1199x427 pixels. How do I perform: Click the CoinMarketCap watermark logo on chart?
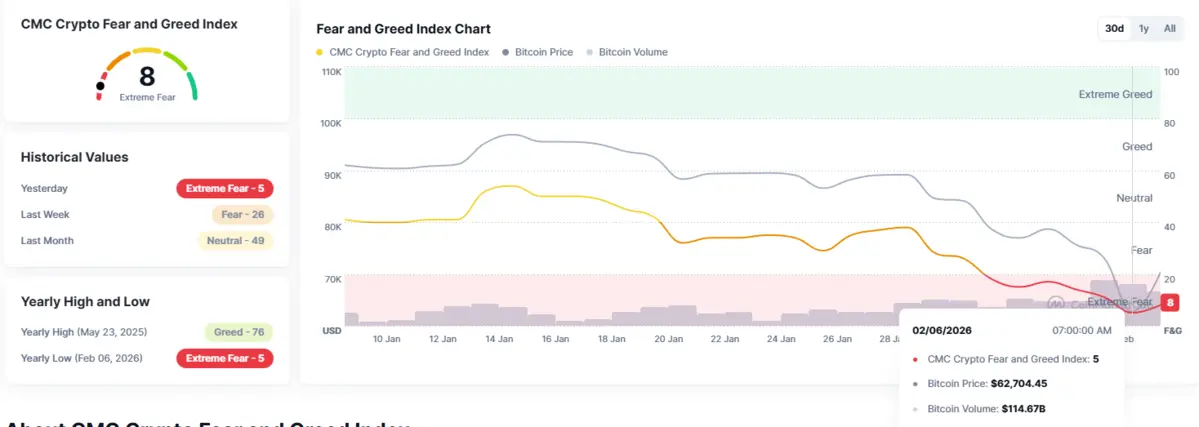[1055, 303]
